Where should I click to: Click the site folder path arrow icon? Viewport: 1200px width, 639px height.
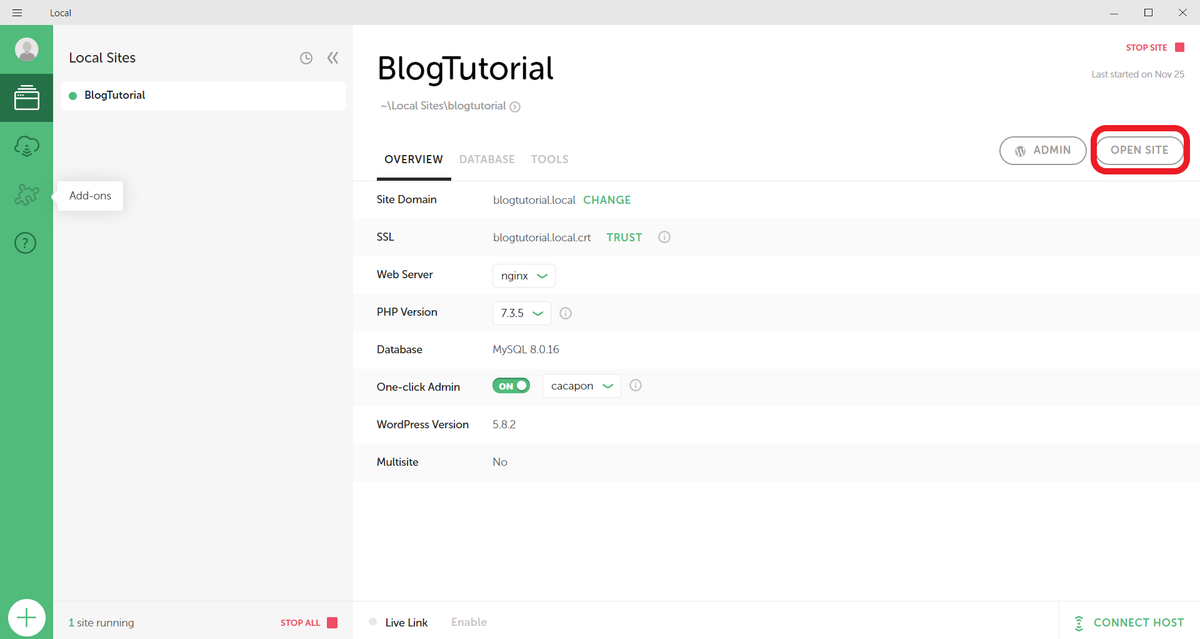coord(515,106)
